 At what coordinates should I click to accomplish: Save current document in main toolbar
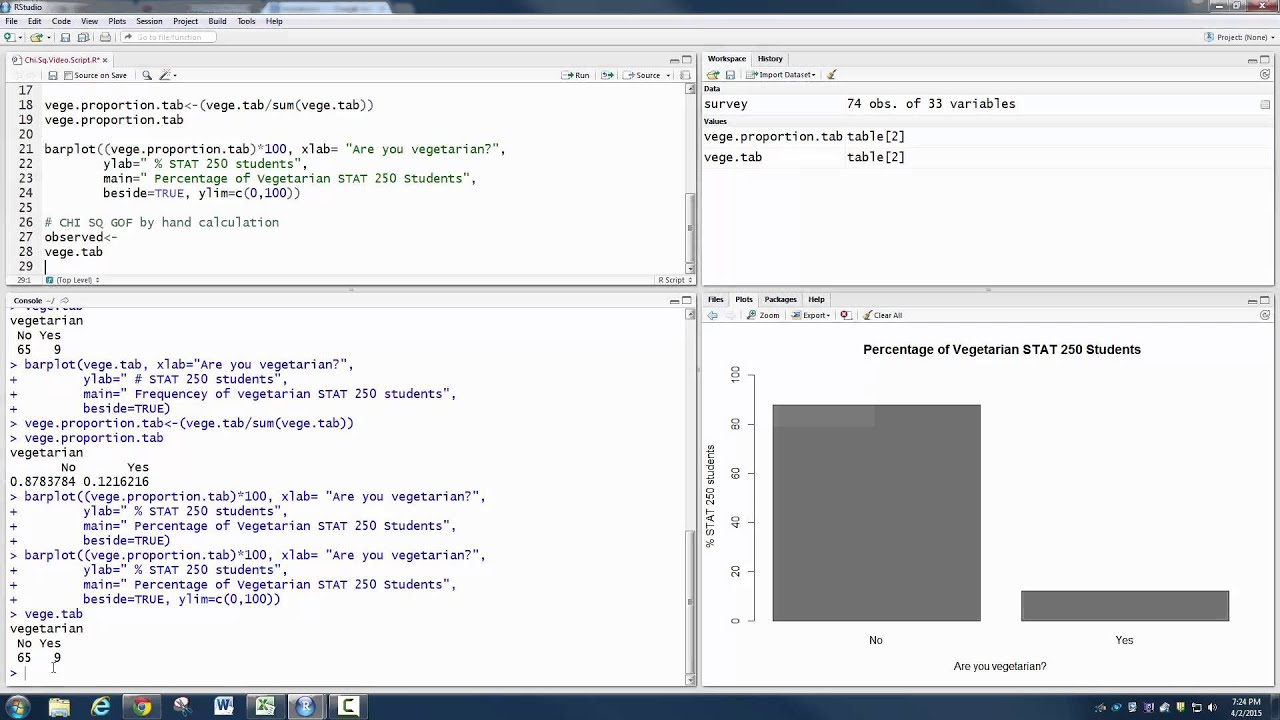[65, 37]
